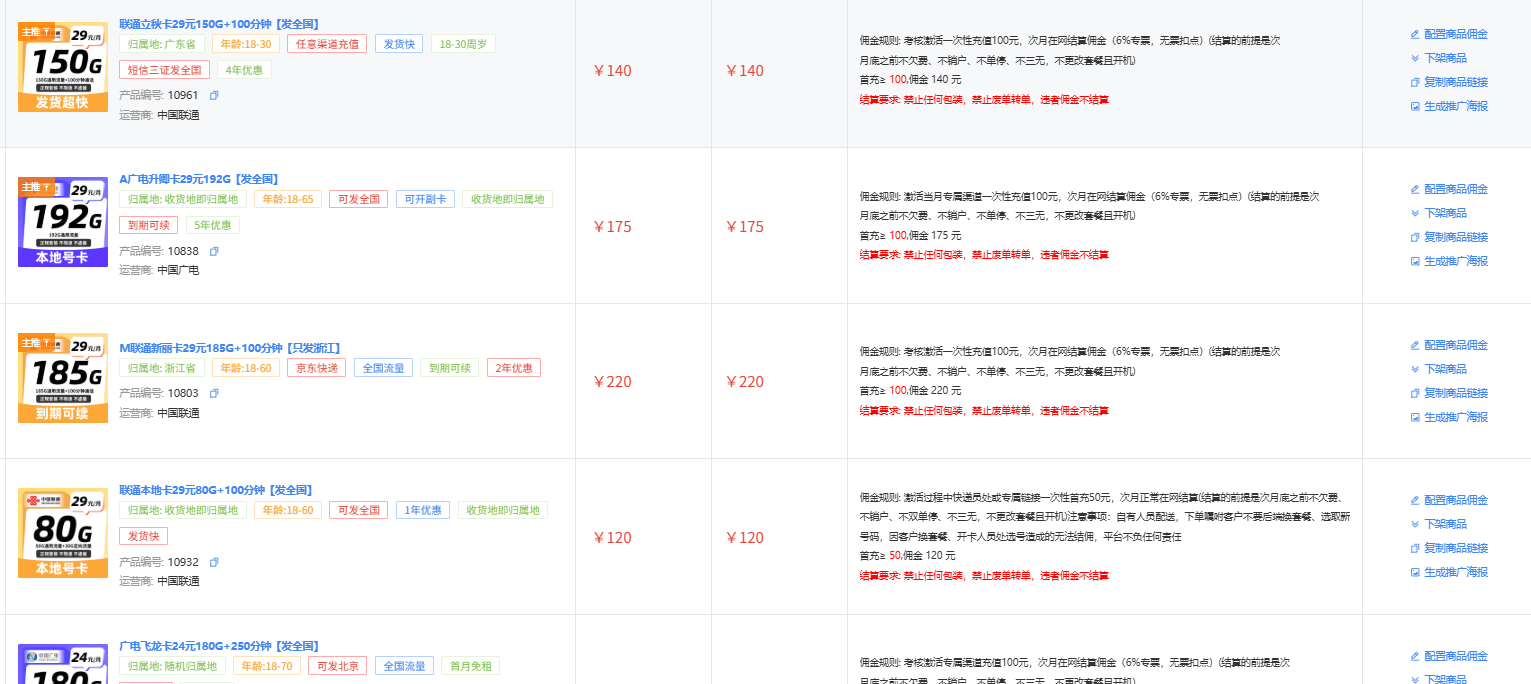The image size is (1531, 684).
Task: Click the 192G 本地号卡 product thumbnail
Action: [x=62, y=223]
